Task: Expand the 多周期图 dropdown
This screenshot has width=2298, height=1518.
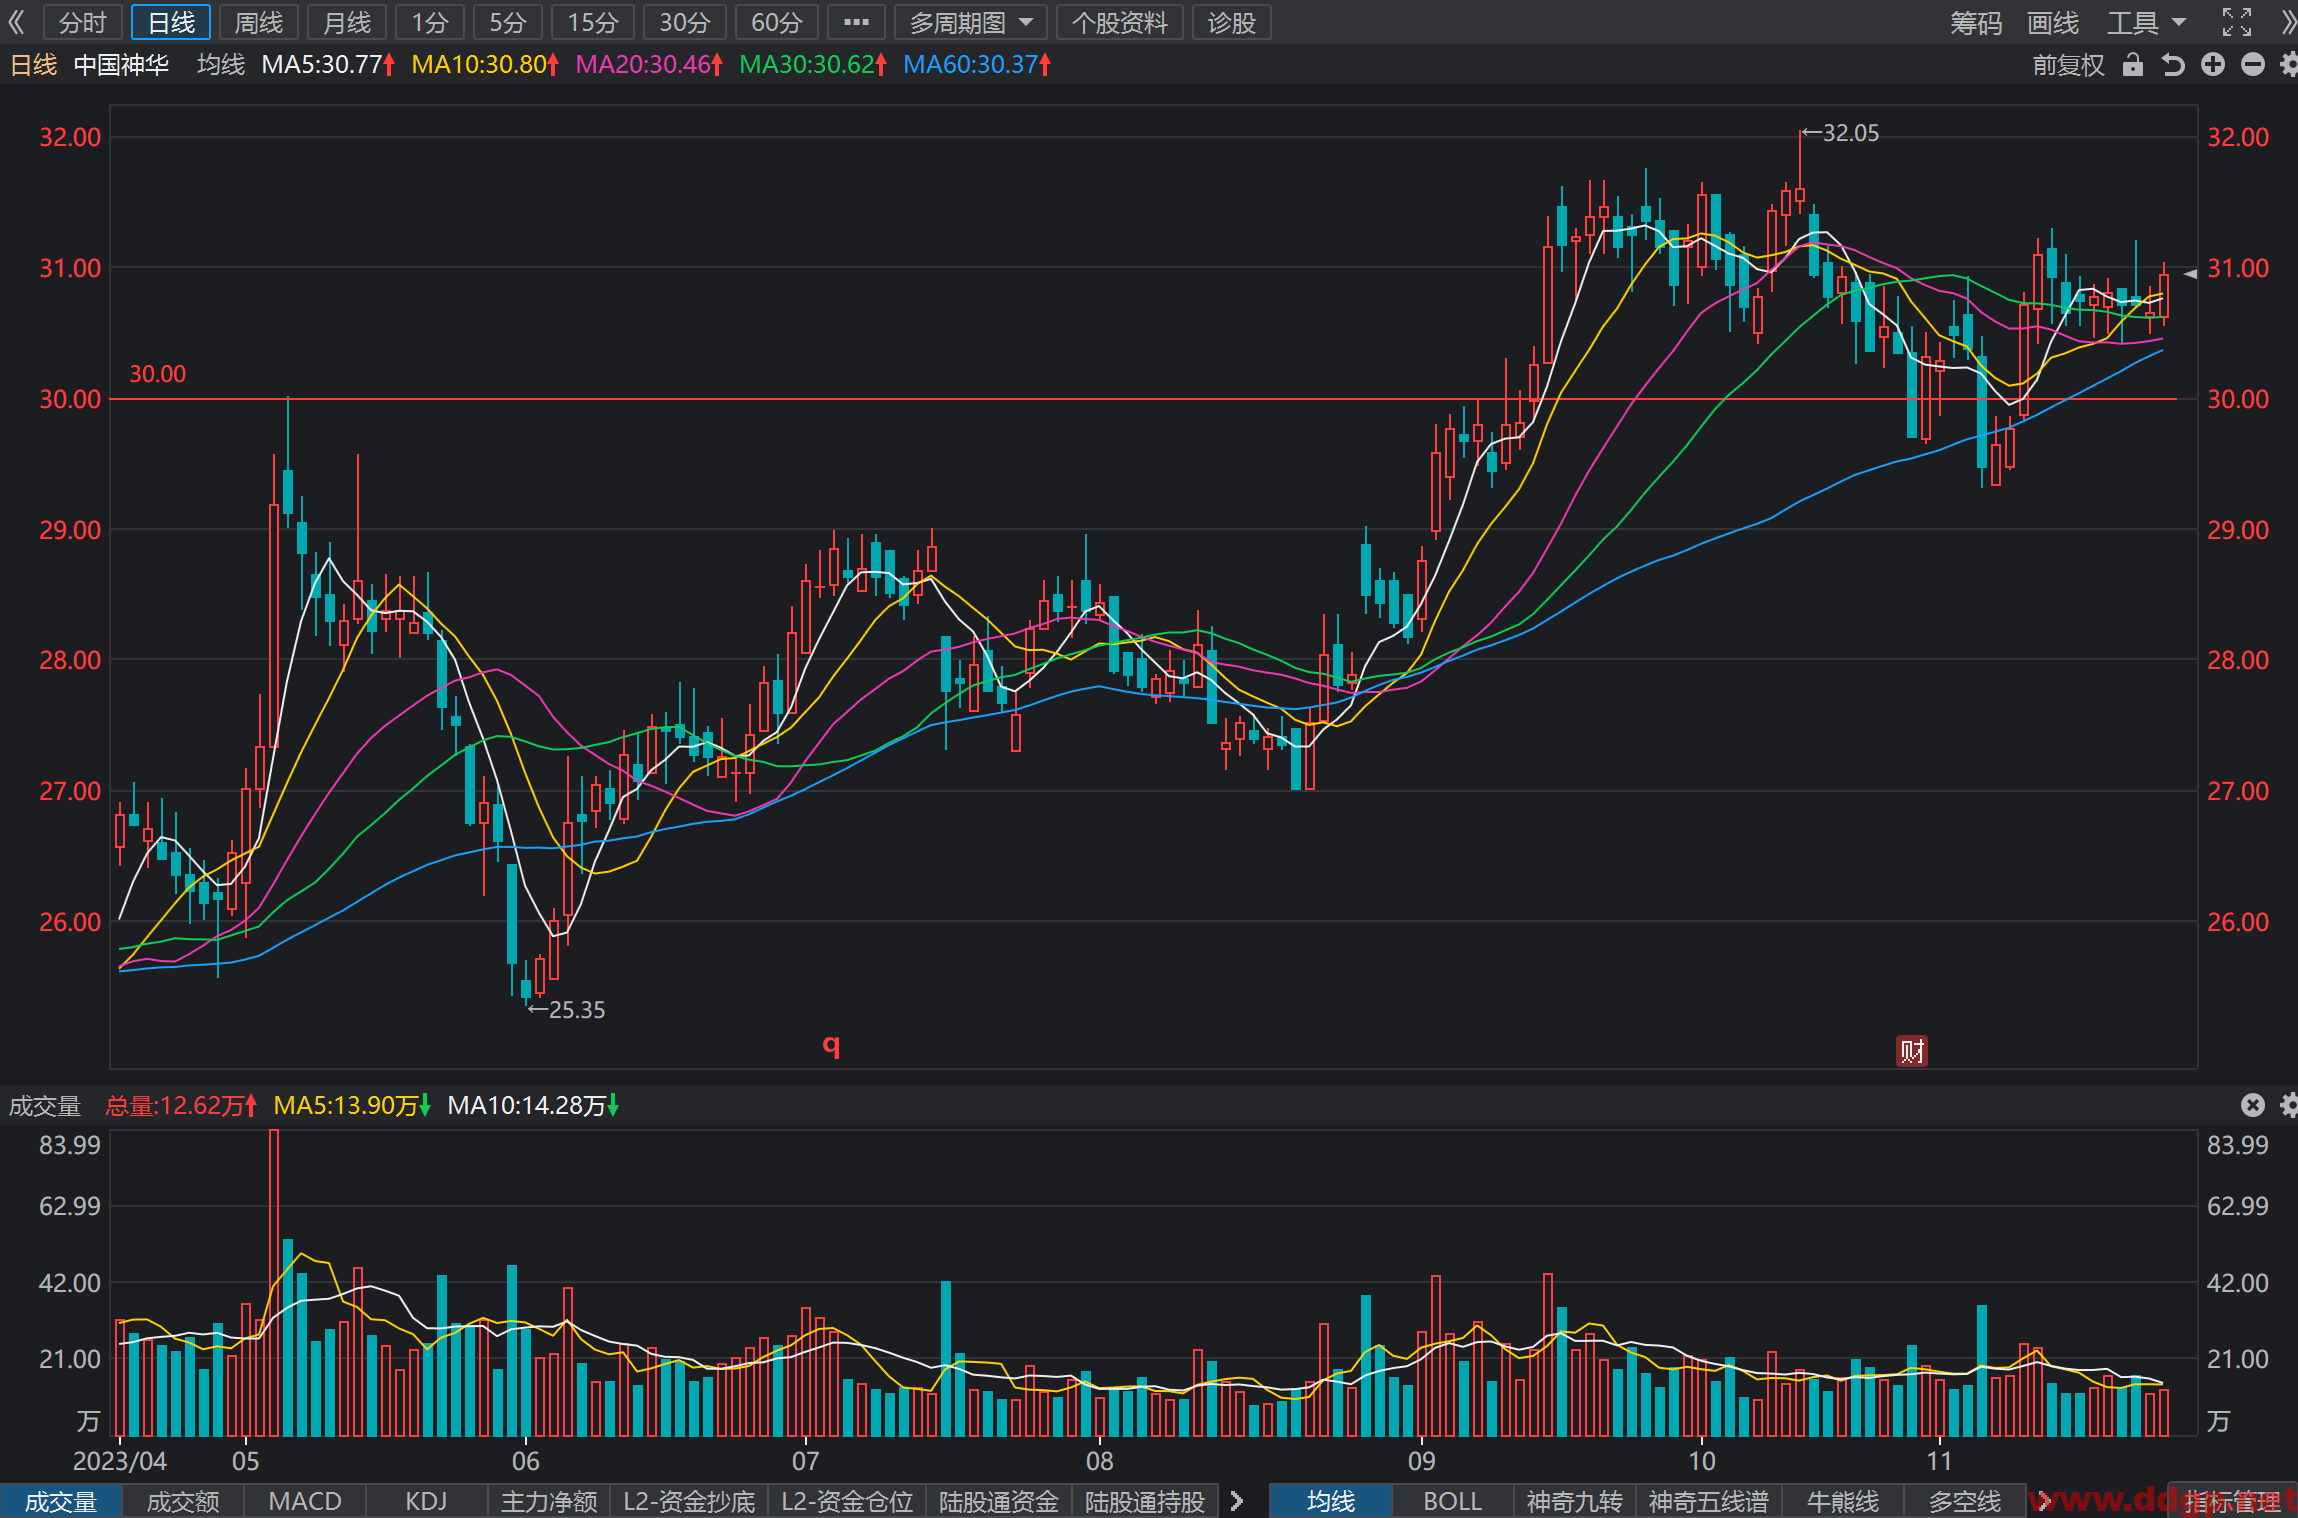Action: pyautogui.click(x=971, y=22)
